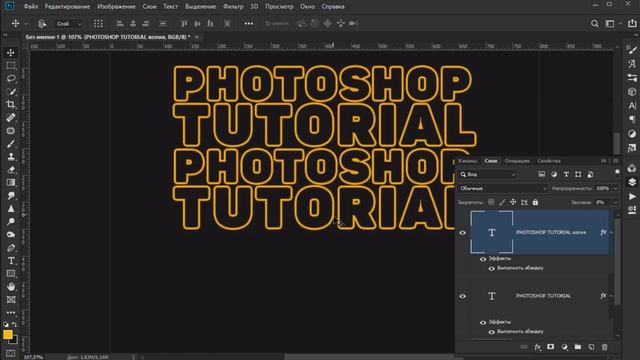Collapse effects on the копия layer
The image size is (640, 360).
pos(611,232)
